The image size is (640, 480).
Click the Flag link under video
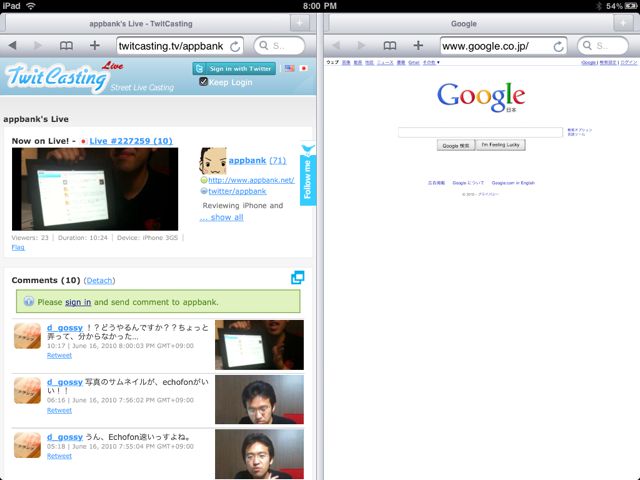[18, 247]
